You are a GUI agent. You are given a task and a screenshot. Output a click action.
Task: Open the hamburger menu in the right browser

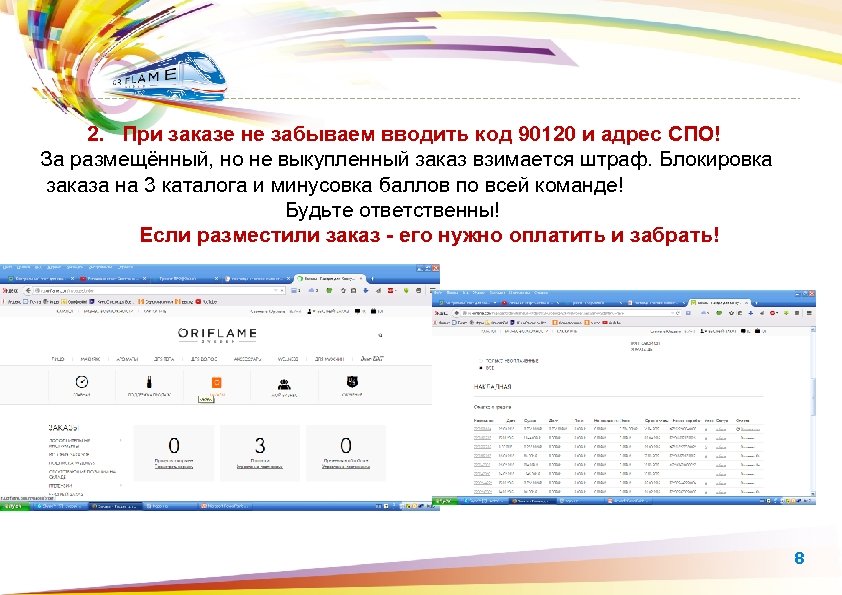(x=809, y=313)
